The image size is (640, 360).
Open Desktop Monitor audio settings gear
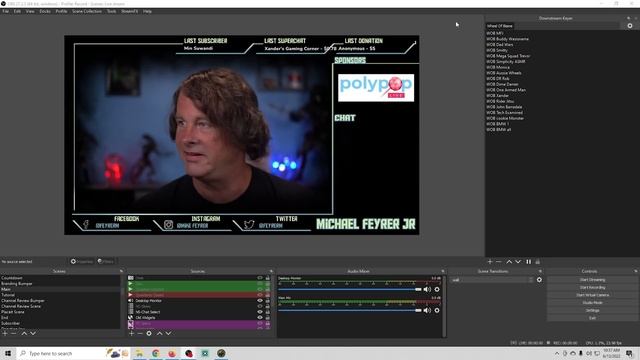click(437, 289)
